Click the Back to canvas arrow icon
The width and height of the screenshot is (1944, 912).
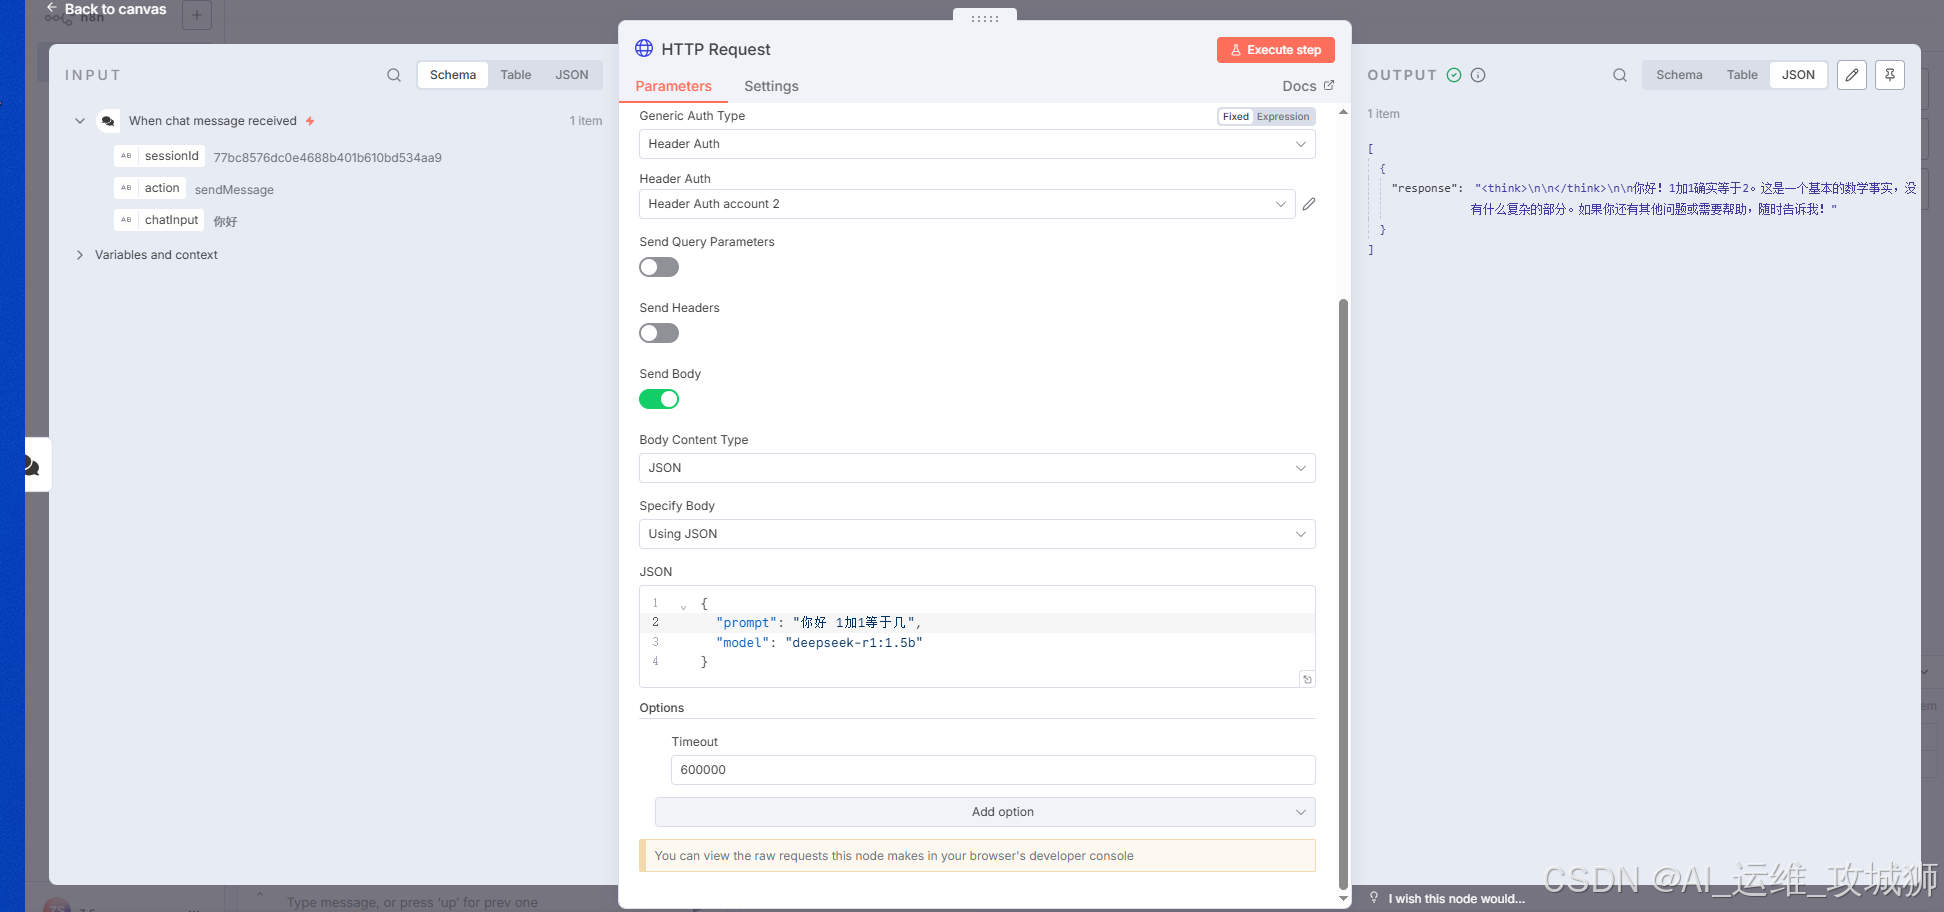point(52,8)
